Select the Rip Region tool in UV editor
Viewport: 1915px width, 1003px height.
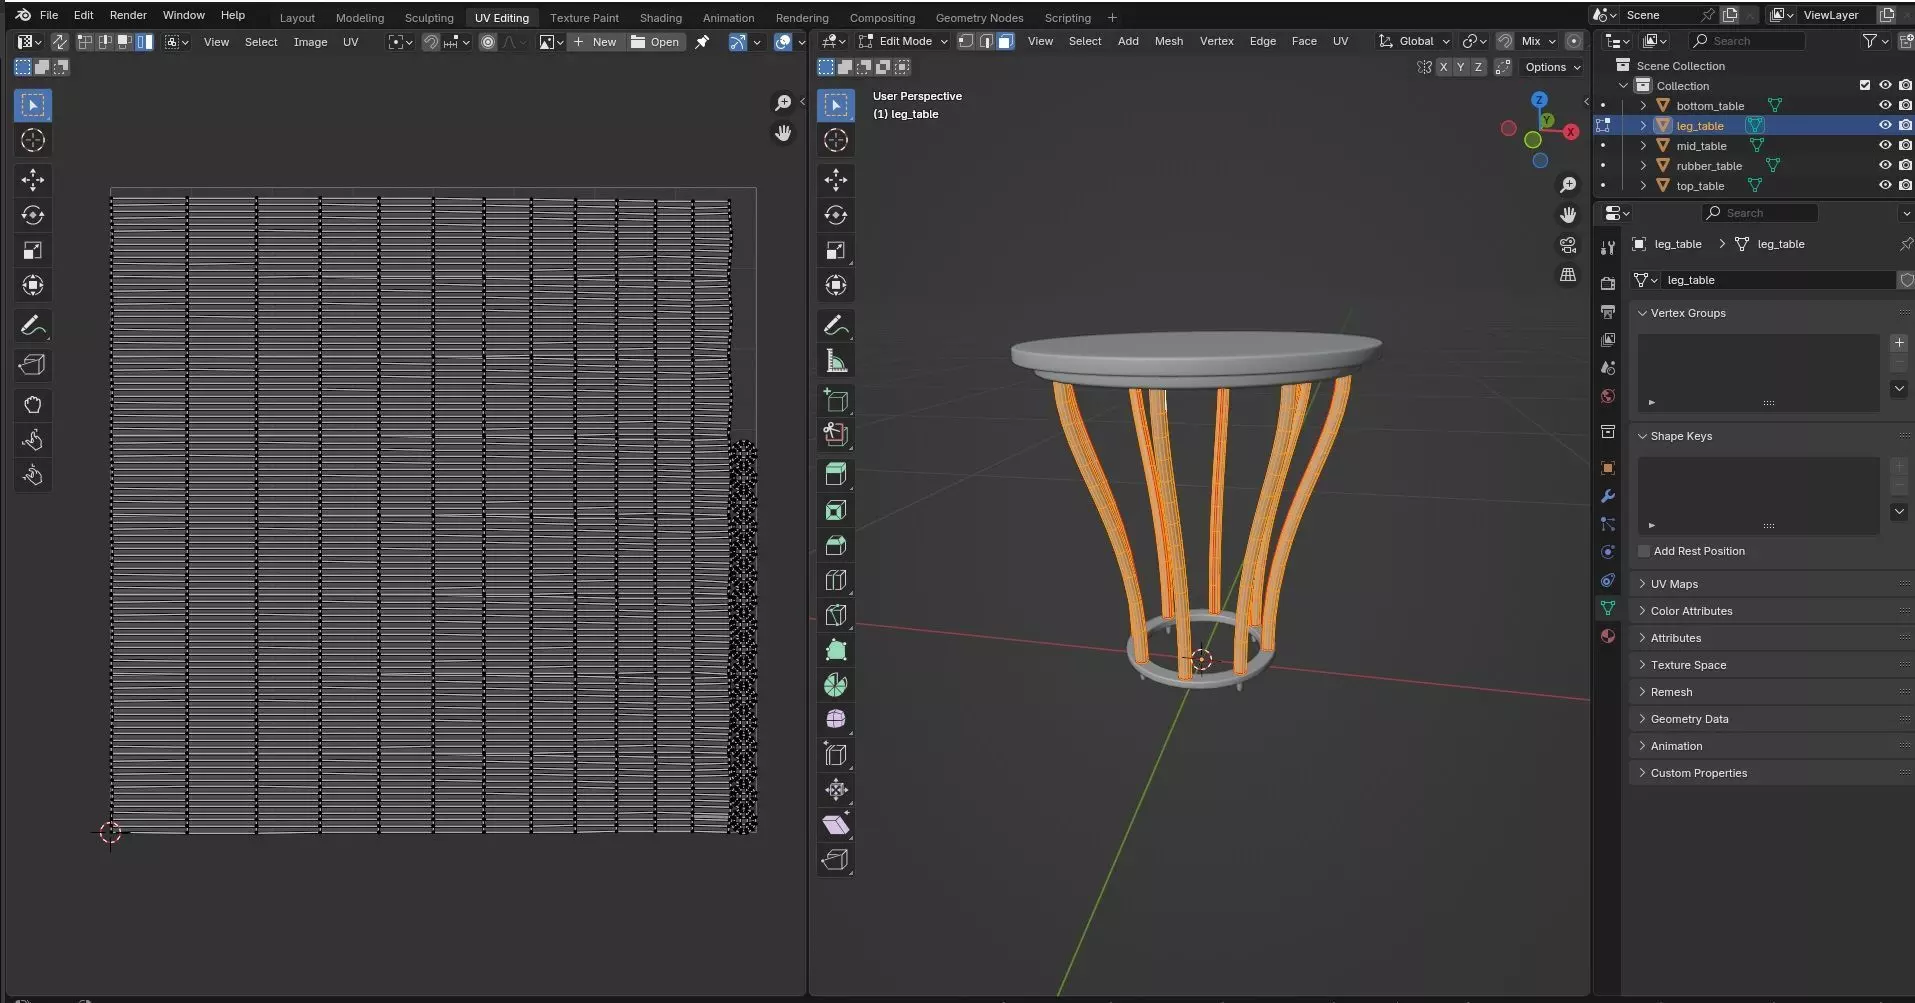pos(33,365)
